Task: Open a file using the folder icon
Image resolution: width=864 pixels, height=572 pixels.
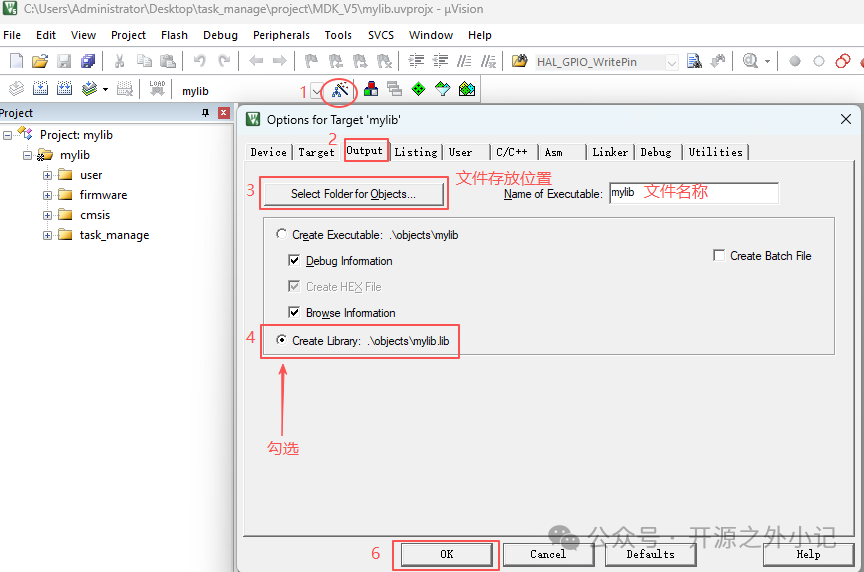Action: tap(40, 61)
